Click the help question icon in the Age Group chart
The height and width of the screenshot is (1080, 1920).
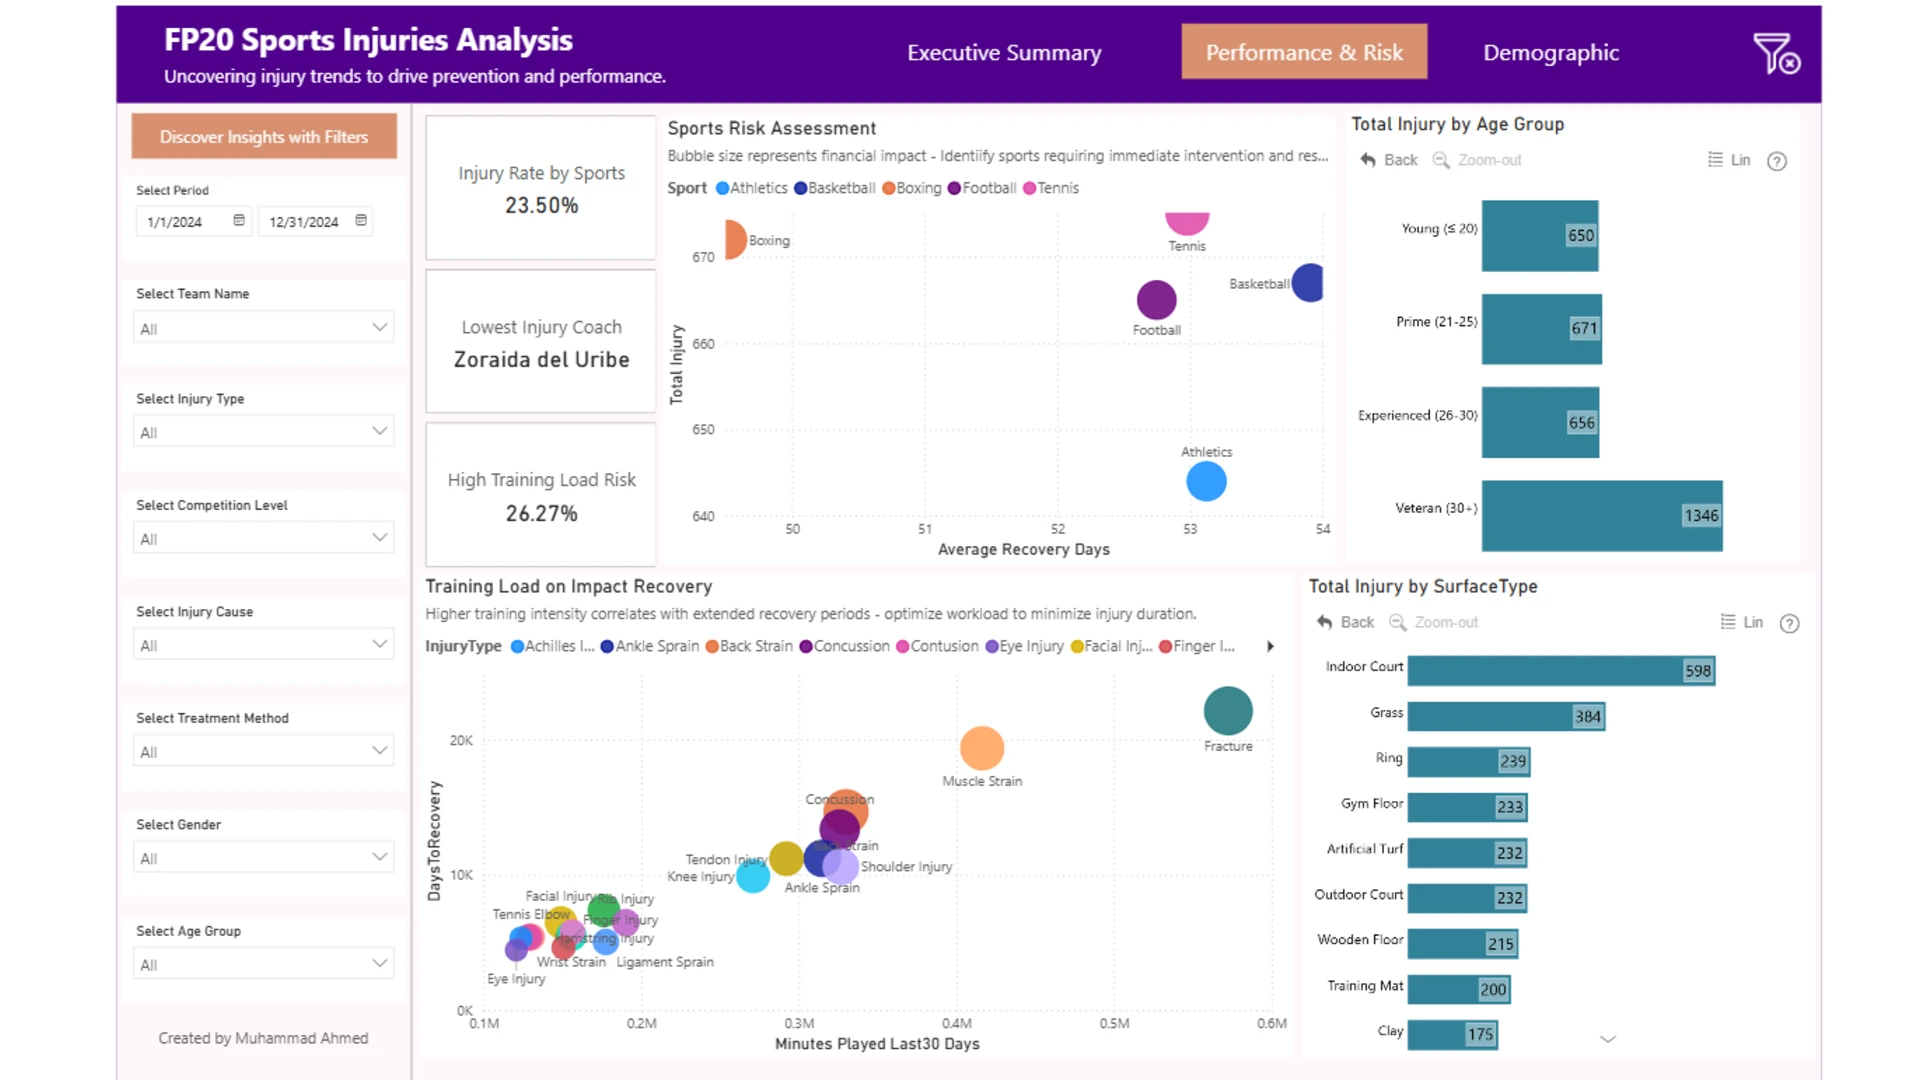1777,161
